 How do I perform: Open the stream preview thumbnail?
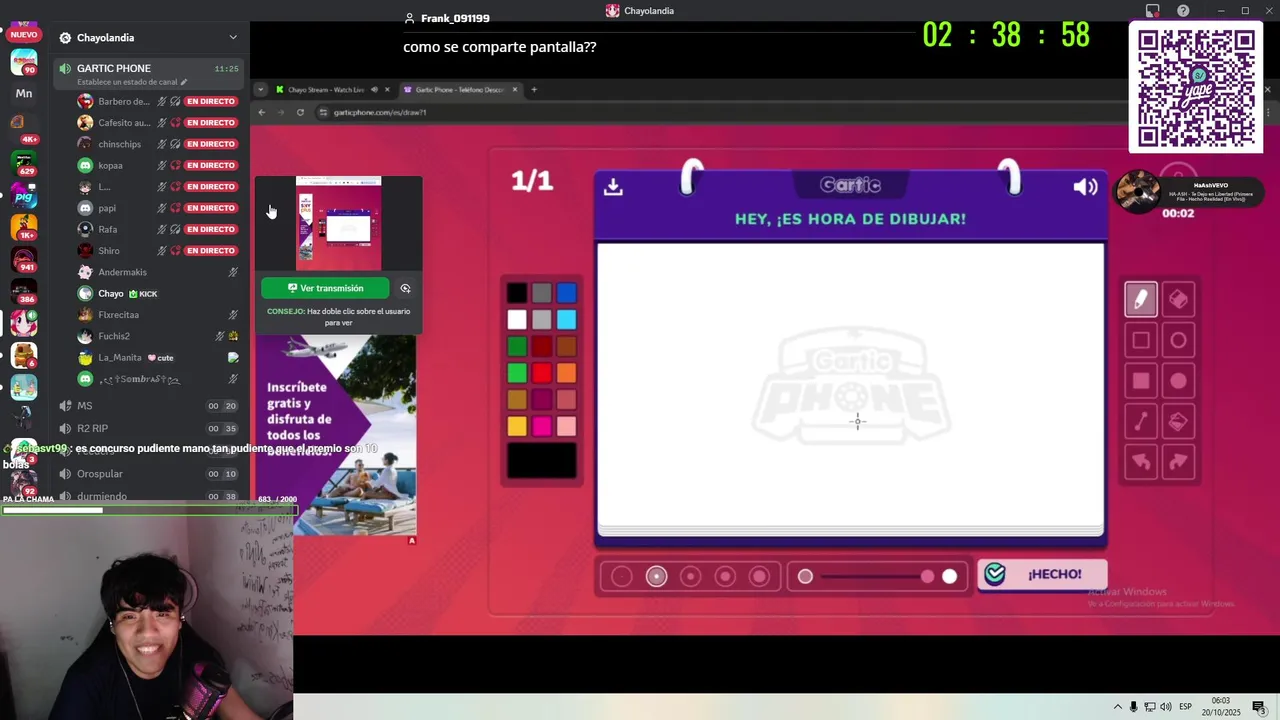pyautogui.click(x=338, y=223)
